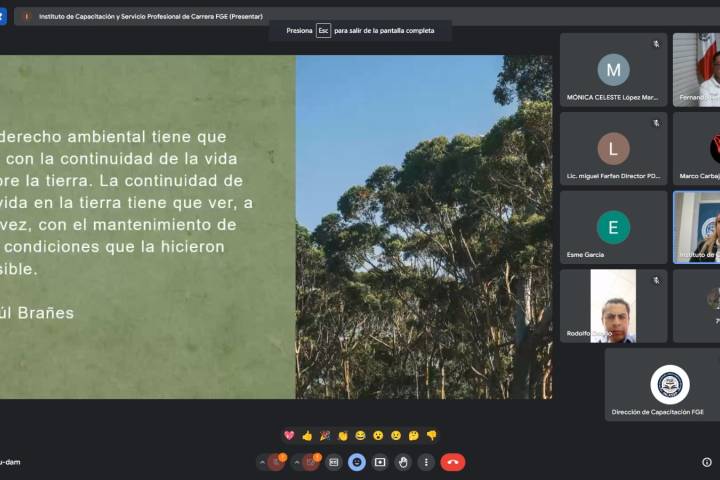The height and width of the screenshot is (480, 720).
Task: Click the red hang up call button
Action: coord(453,462)
